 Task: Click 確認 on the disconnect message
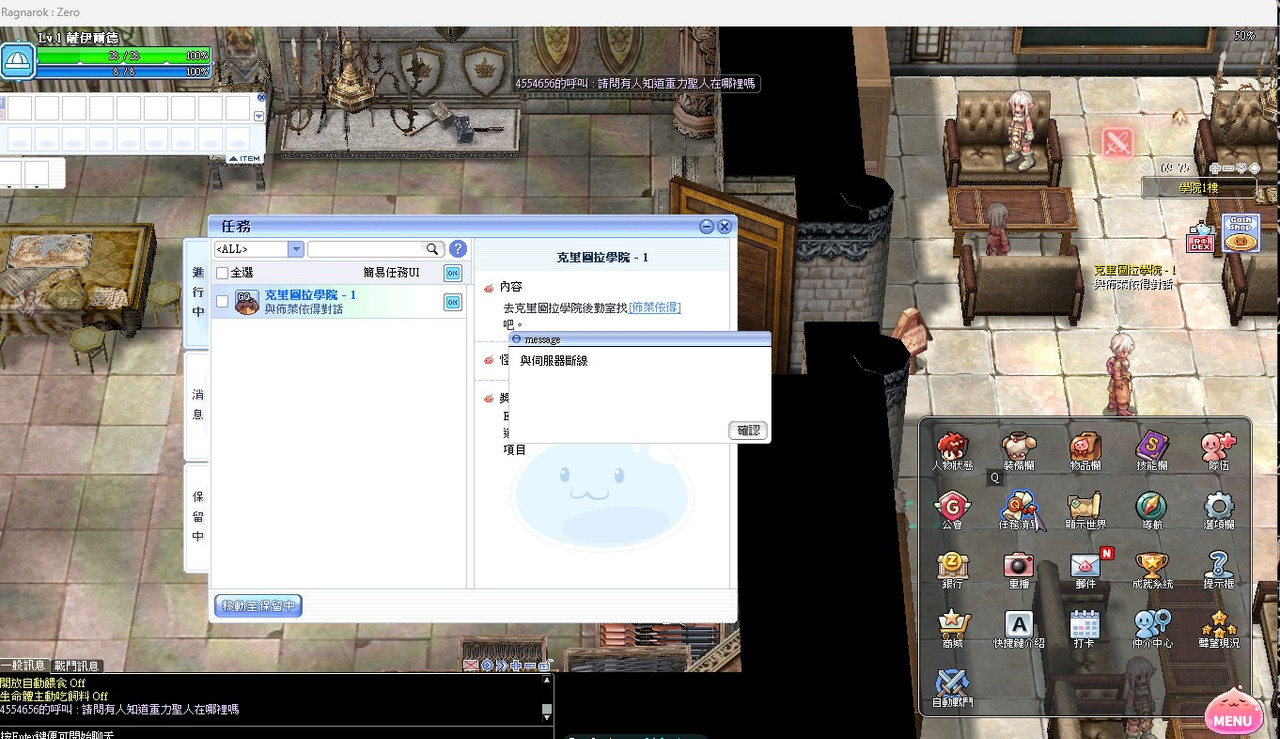pos(748,430)
